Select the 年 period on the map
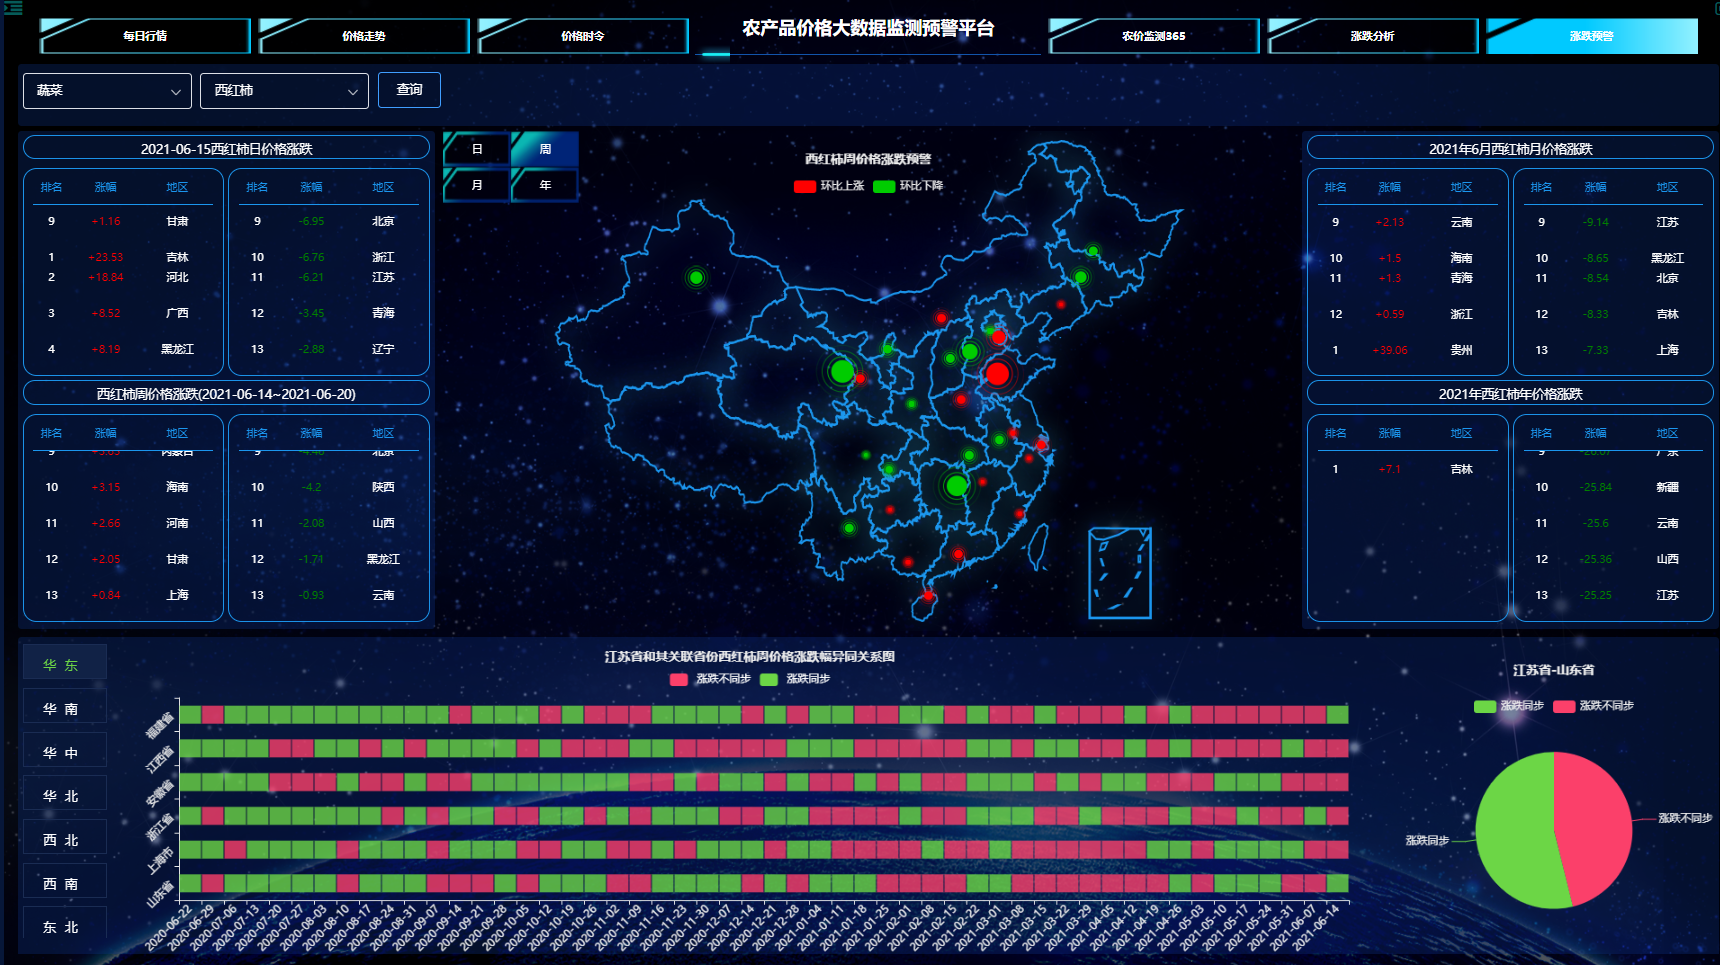 point(545,185)
